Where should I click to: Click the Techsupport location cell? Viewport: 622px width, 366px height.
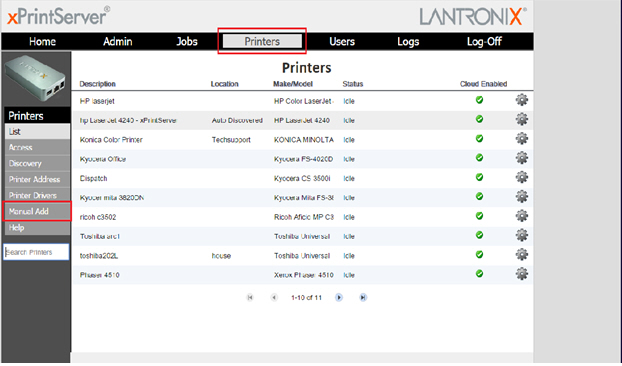[231, 140]
